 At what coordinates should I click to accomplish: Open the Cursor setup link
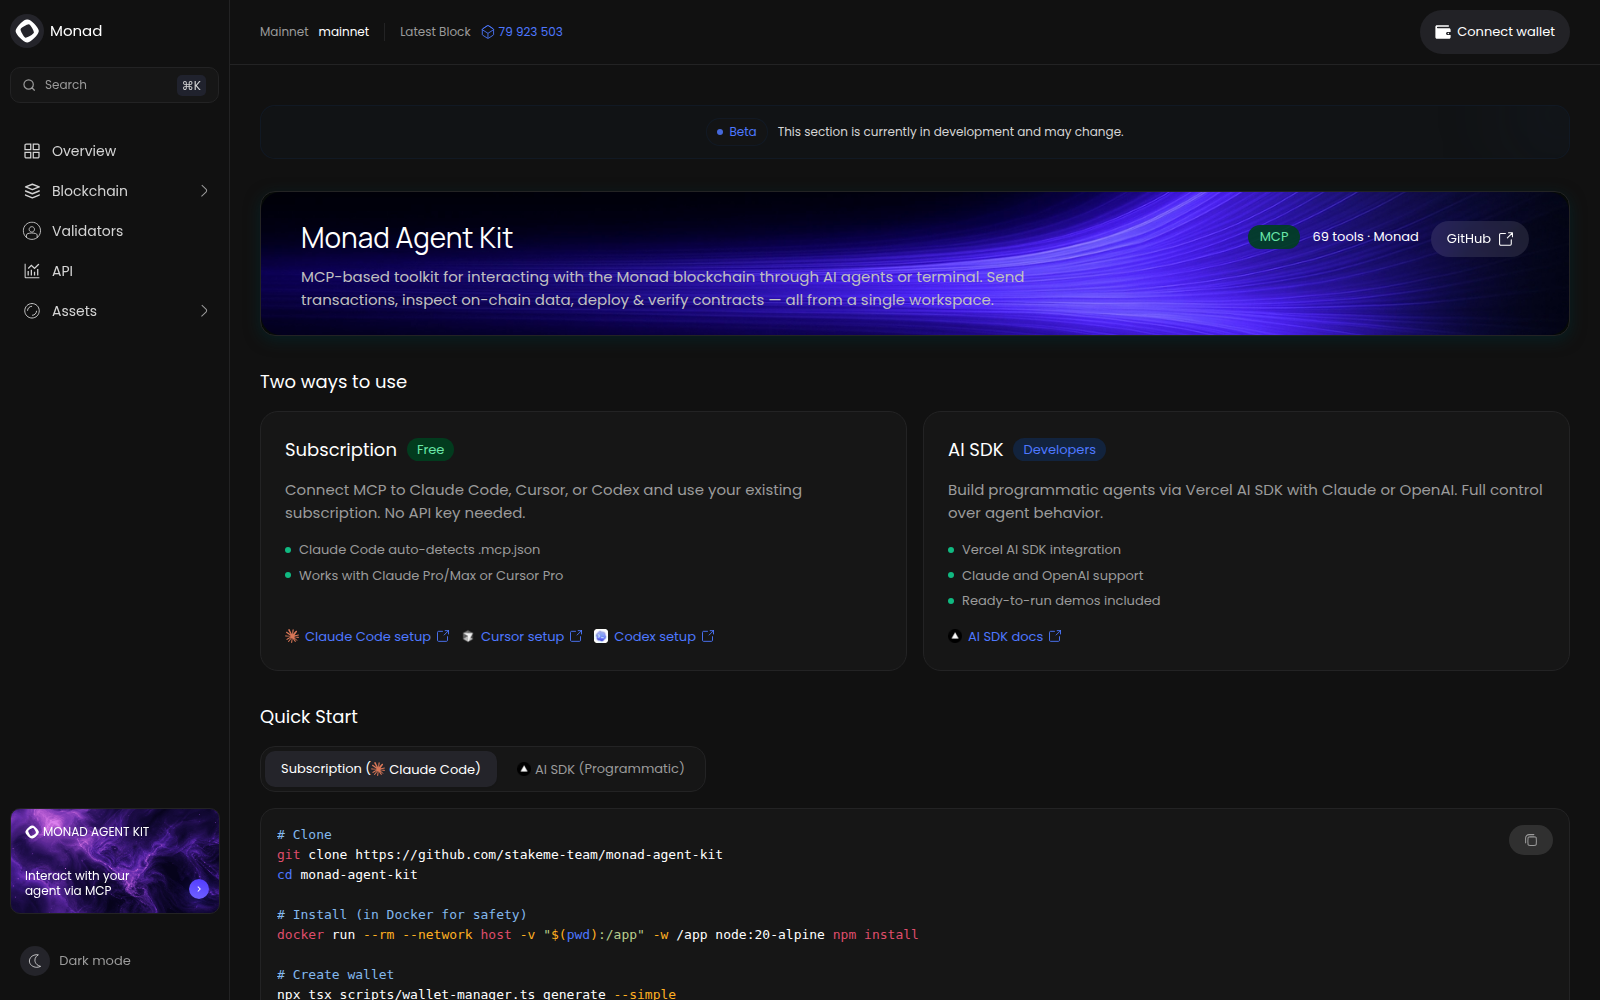[x=522, y=636]
